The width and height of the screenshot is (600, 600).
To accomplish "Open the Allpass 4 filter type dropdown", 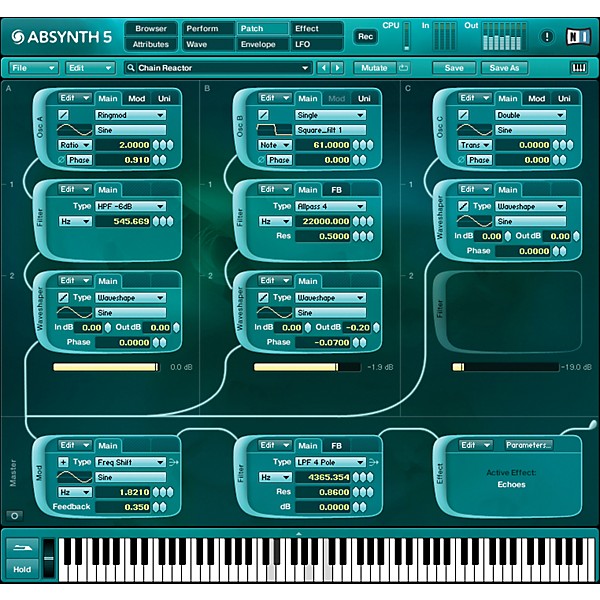I will [330, 206].
